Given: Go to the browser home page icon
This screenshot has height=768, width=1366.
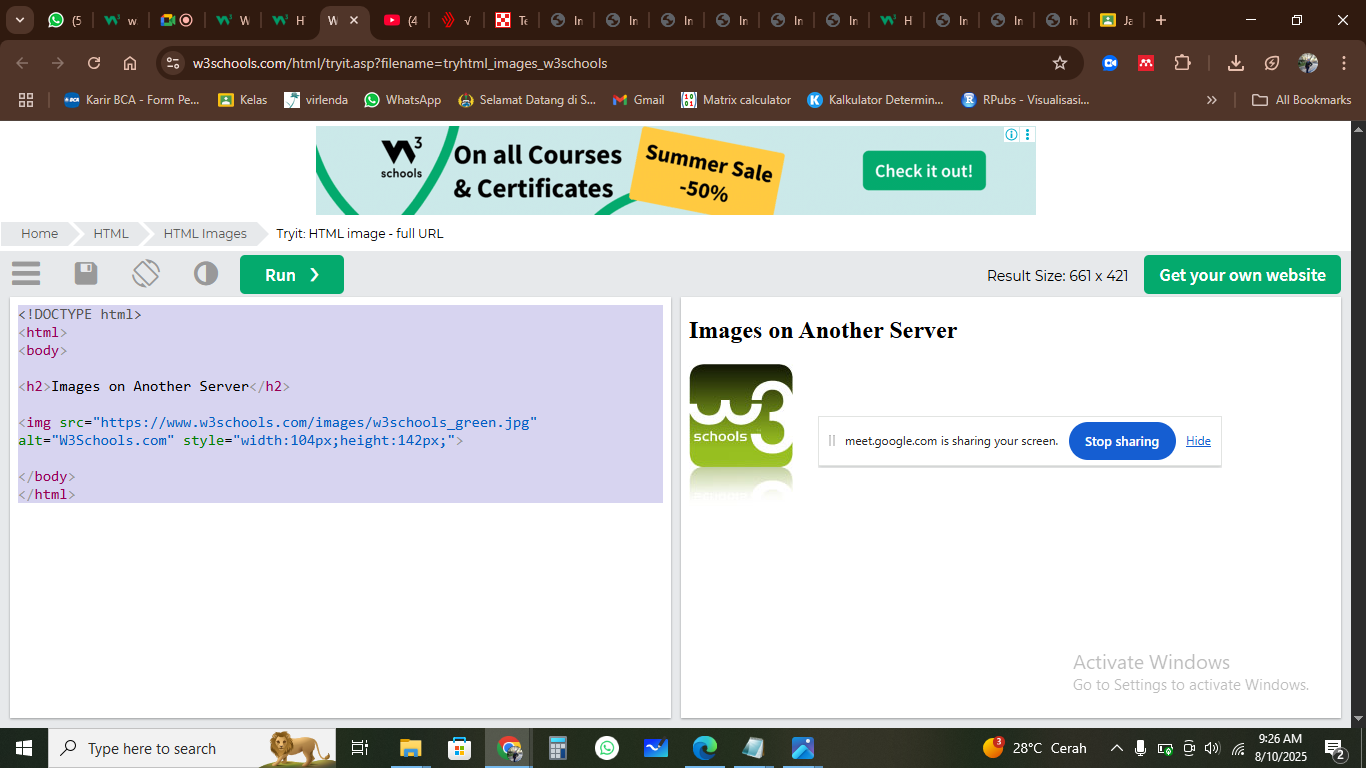Looking at the screenshot, I should [130, 63].
